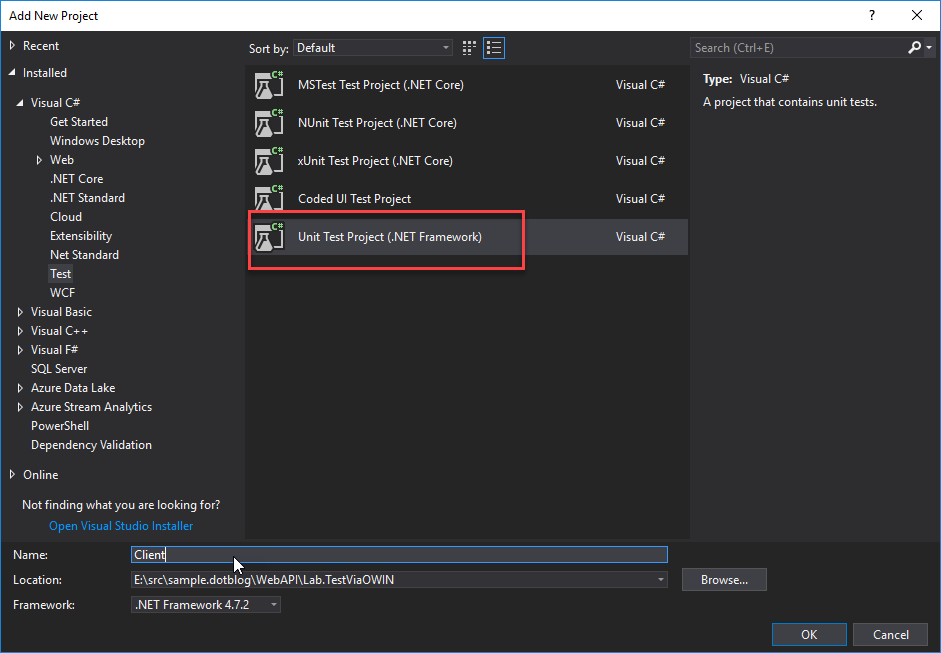
Task: Select Extensibility category
Action: coord(81,236)
